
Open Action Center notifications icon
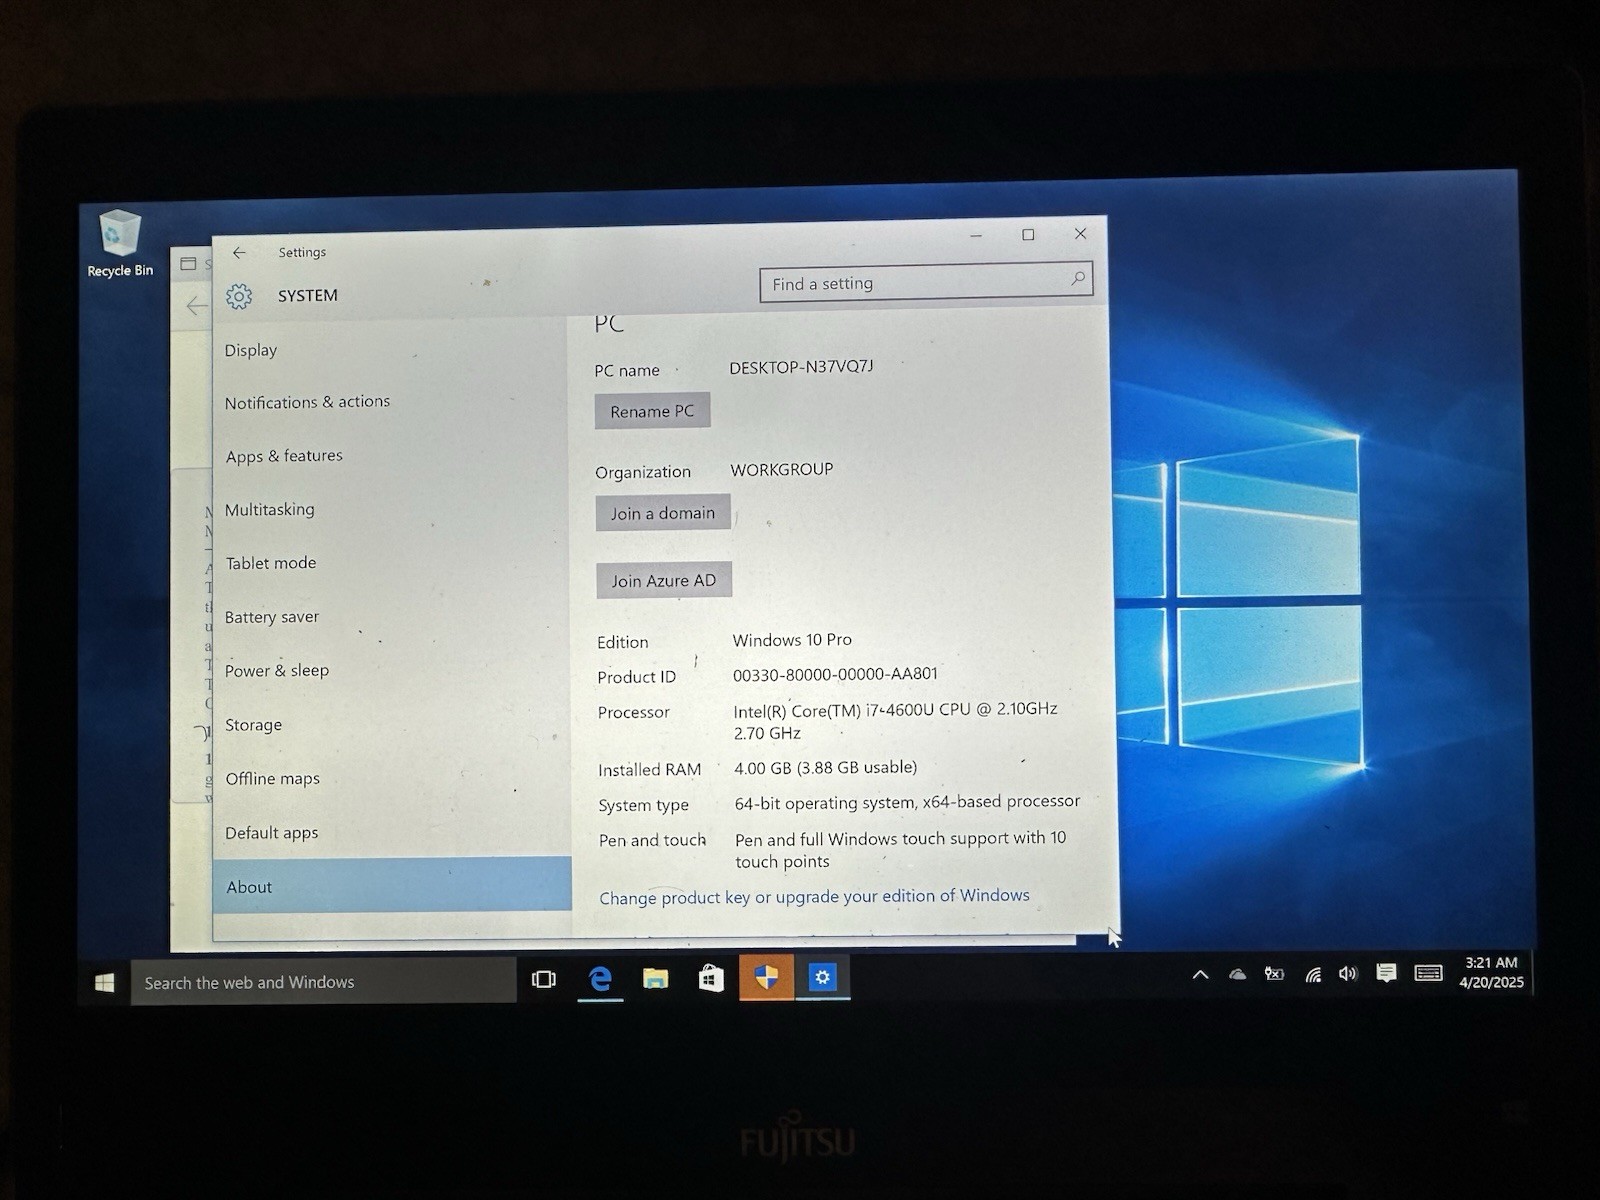(x=1386, y=973)
